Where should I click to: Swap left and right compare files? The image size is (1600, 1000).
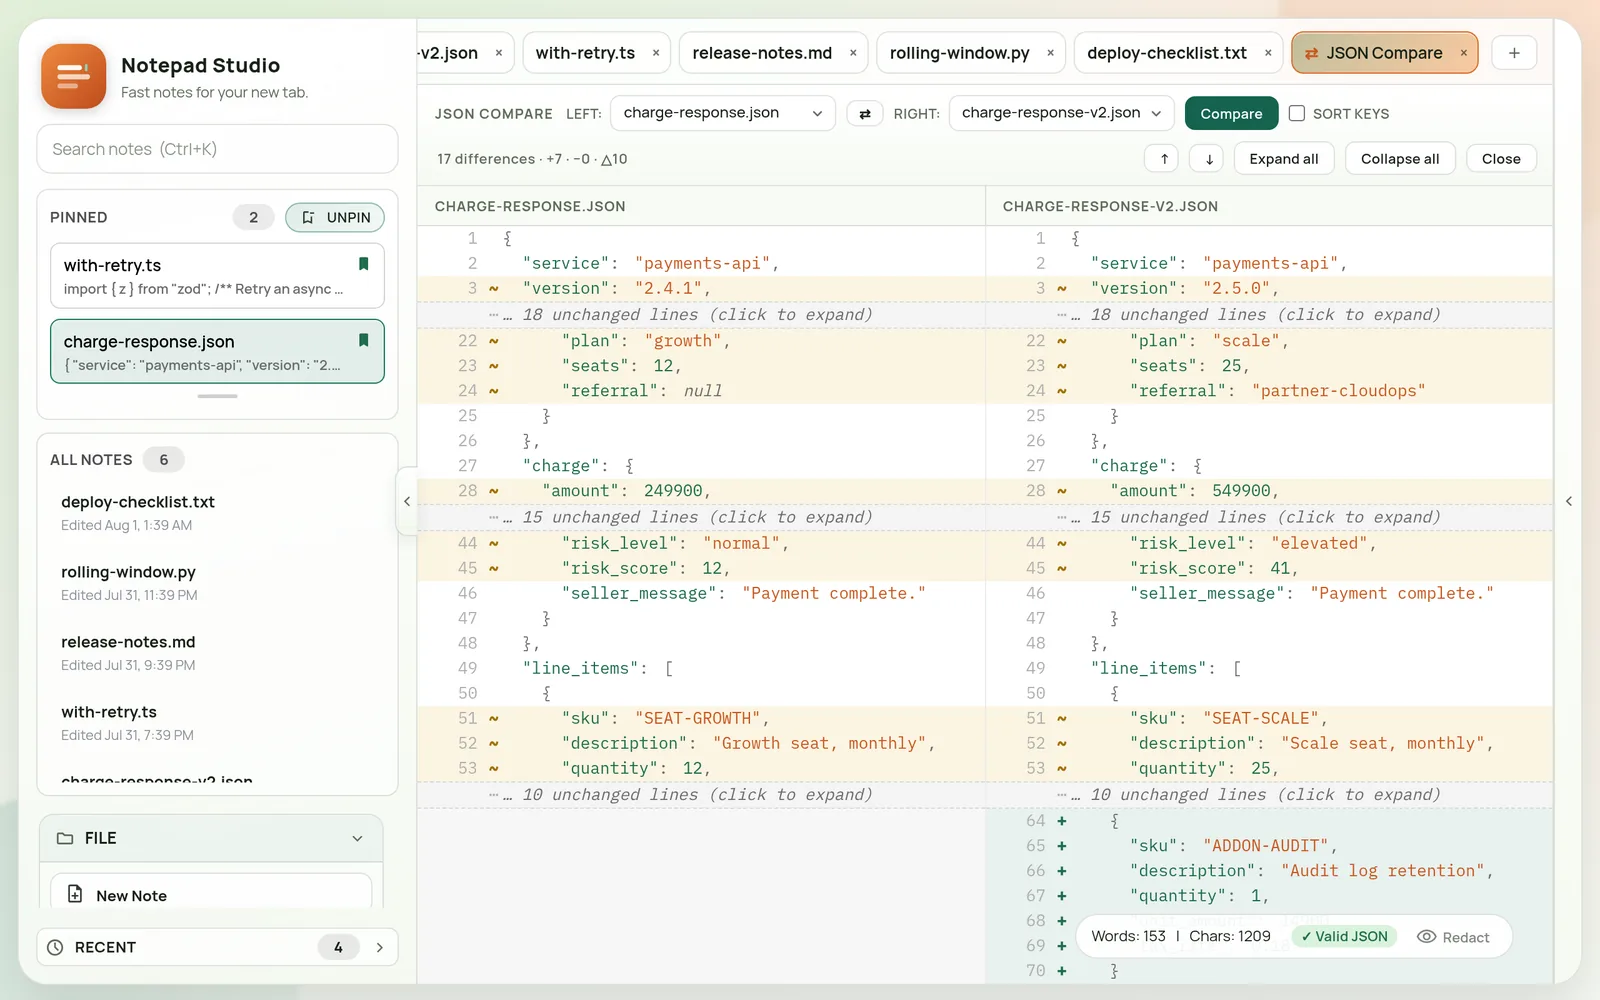coord(865,114)
